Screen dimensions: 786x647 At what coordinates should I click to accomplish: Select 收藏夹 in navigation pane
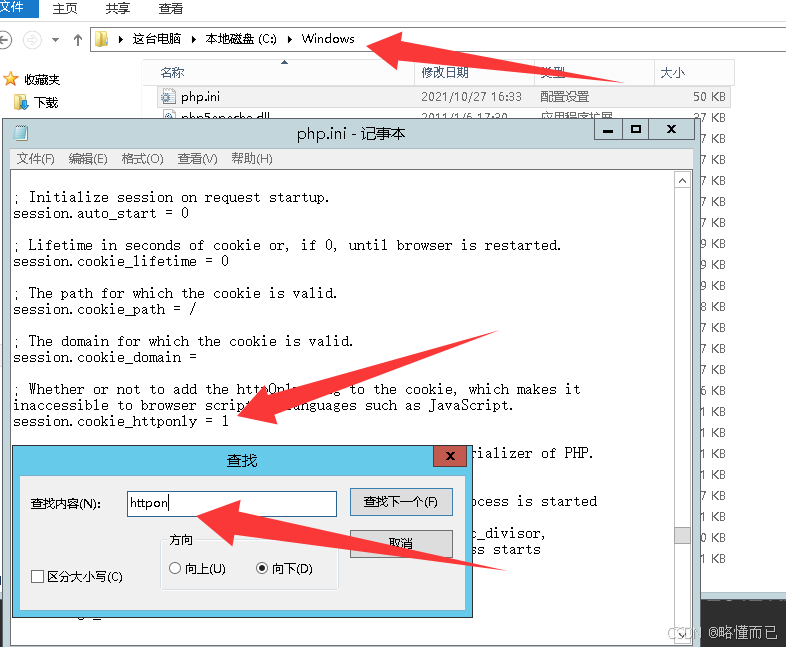pyautogui.click(x=42, y=79)
